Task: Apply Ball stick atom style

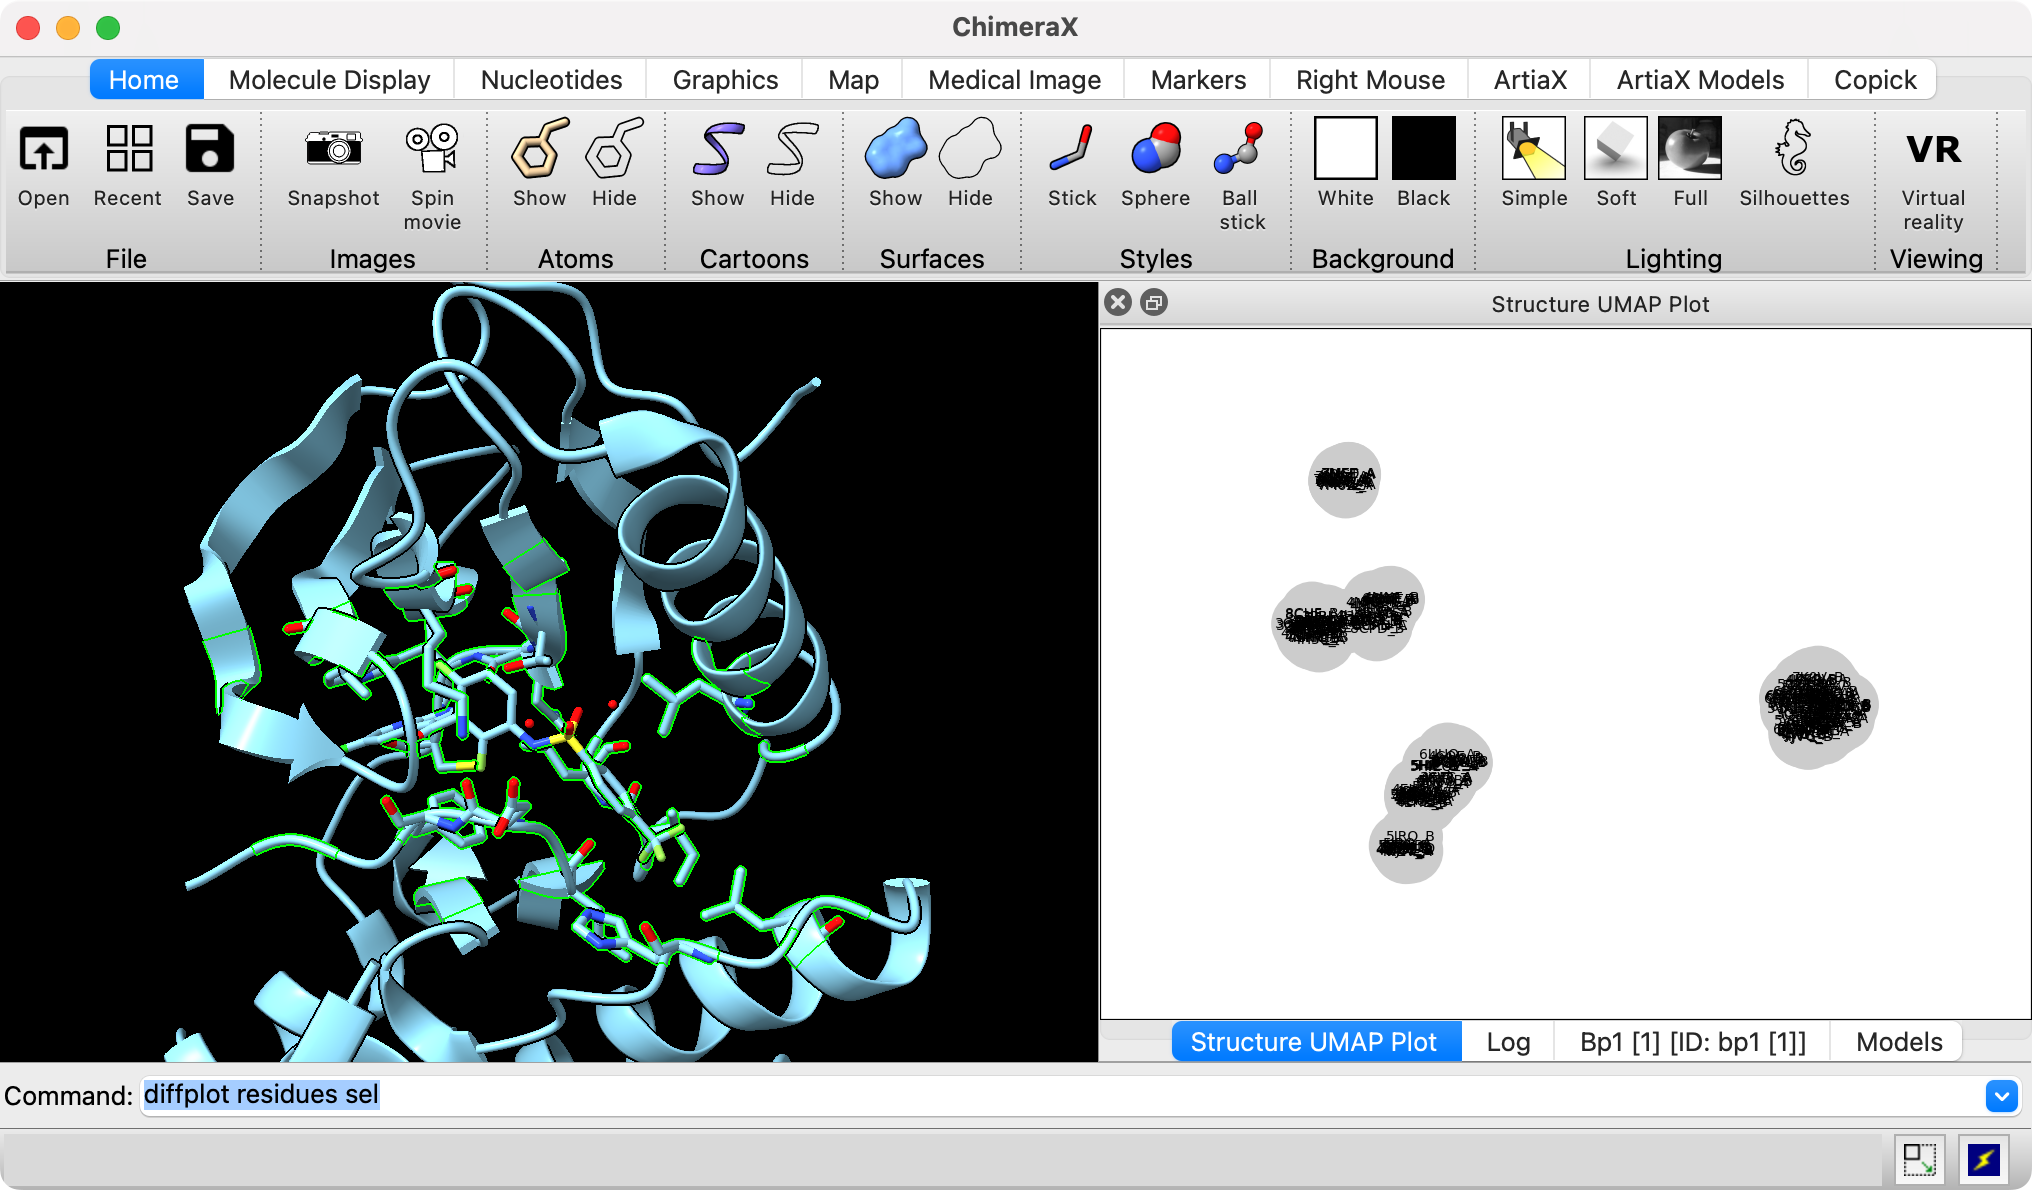Action: point(1241,150)
